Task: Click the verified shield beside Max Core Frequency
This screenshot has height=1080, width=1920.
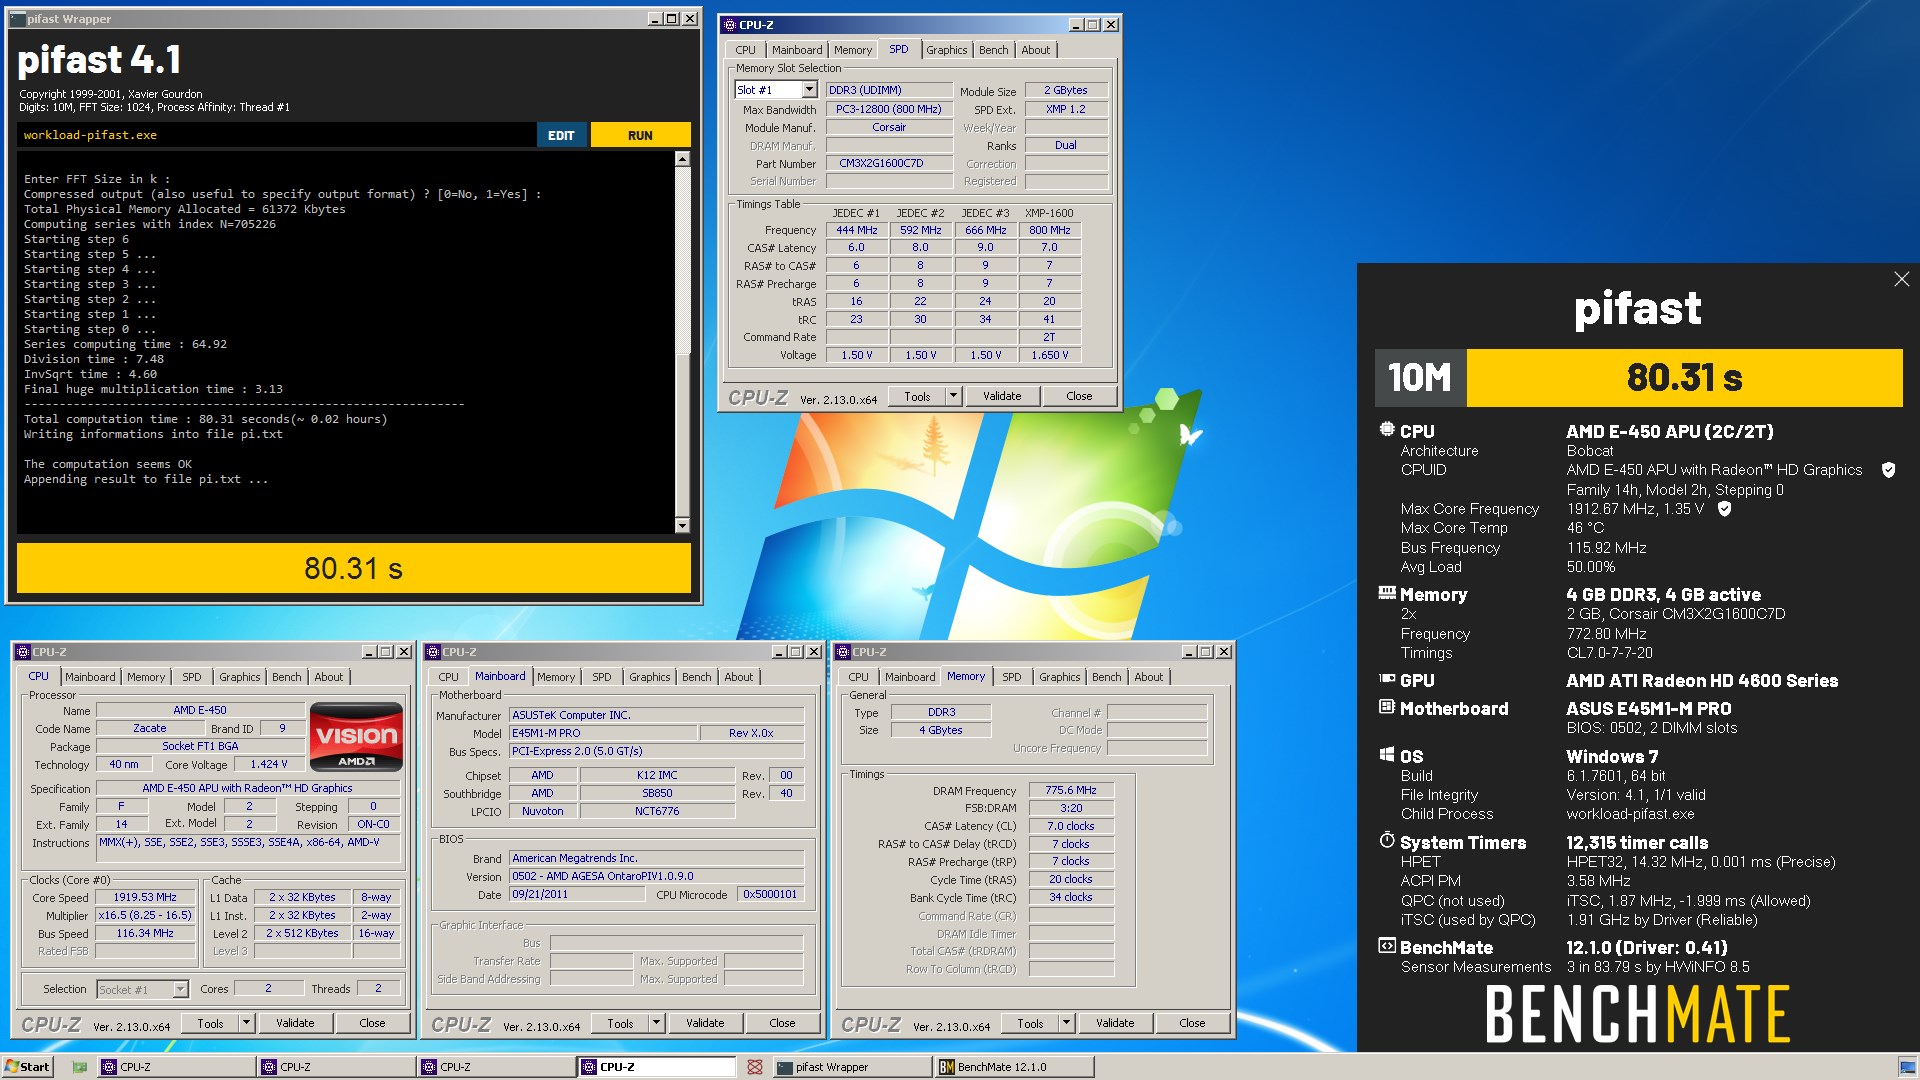Action: 1724,509
